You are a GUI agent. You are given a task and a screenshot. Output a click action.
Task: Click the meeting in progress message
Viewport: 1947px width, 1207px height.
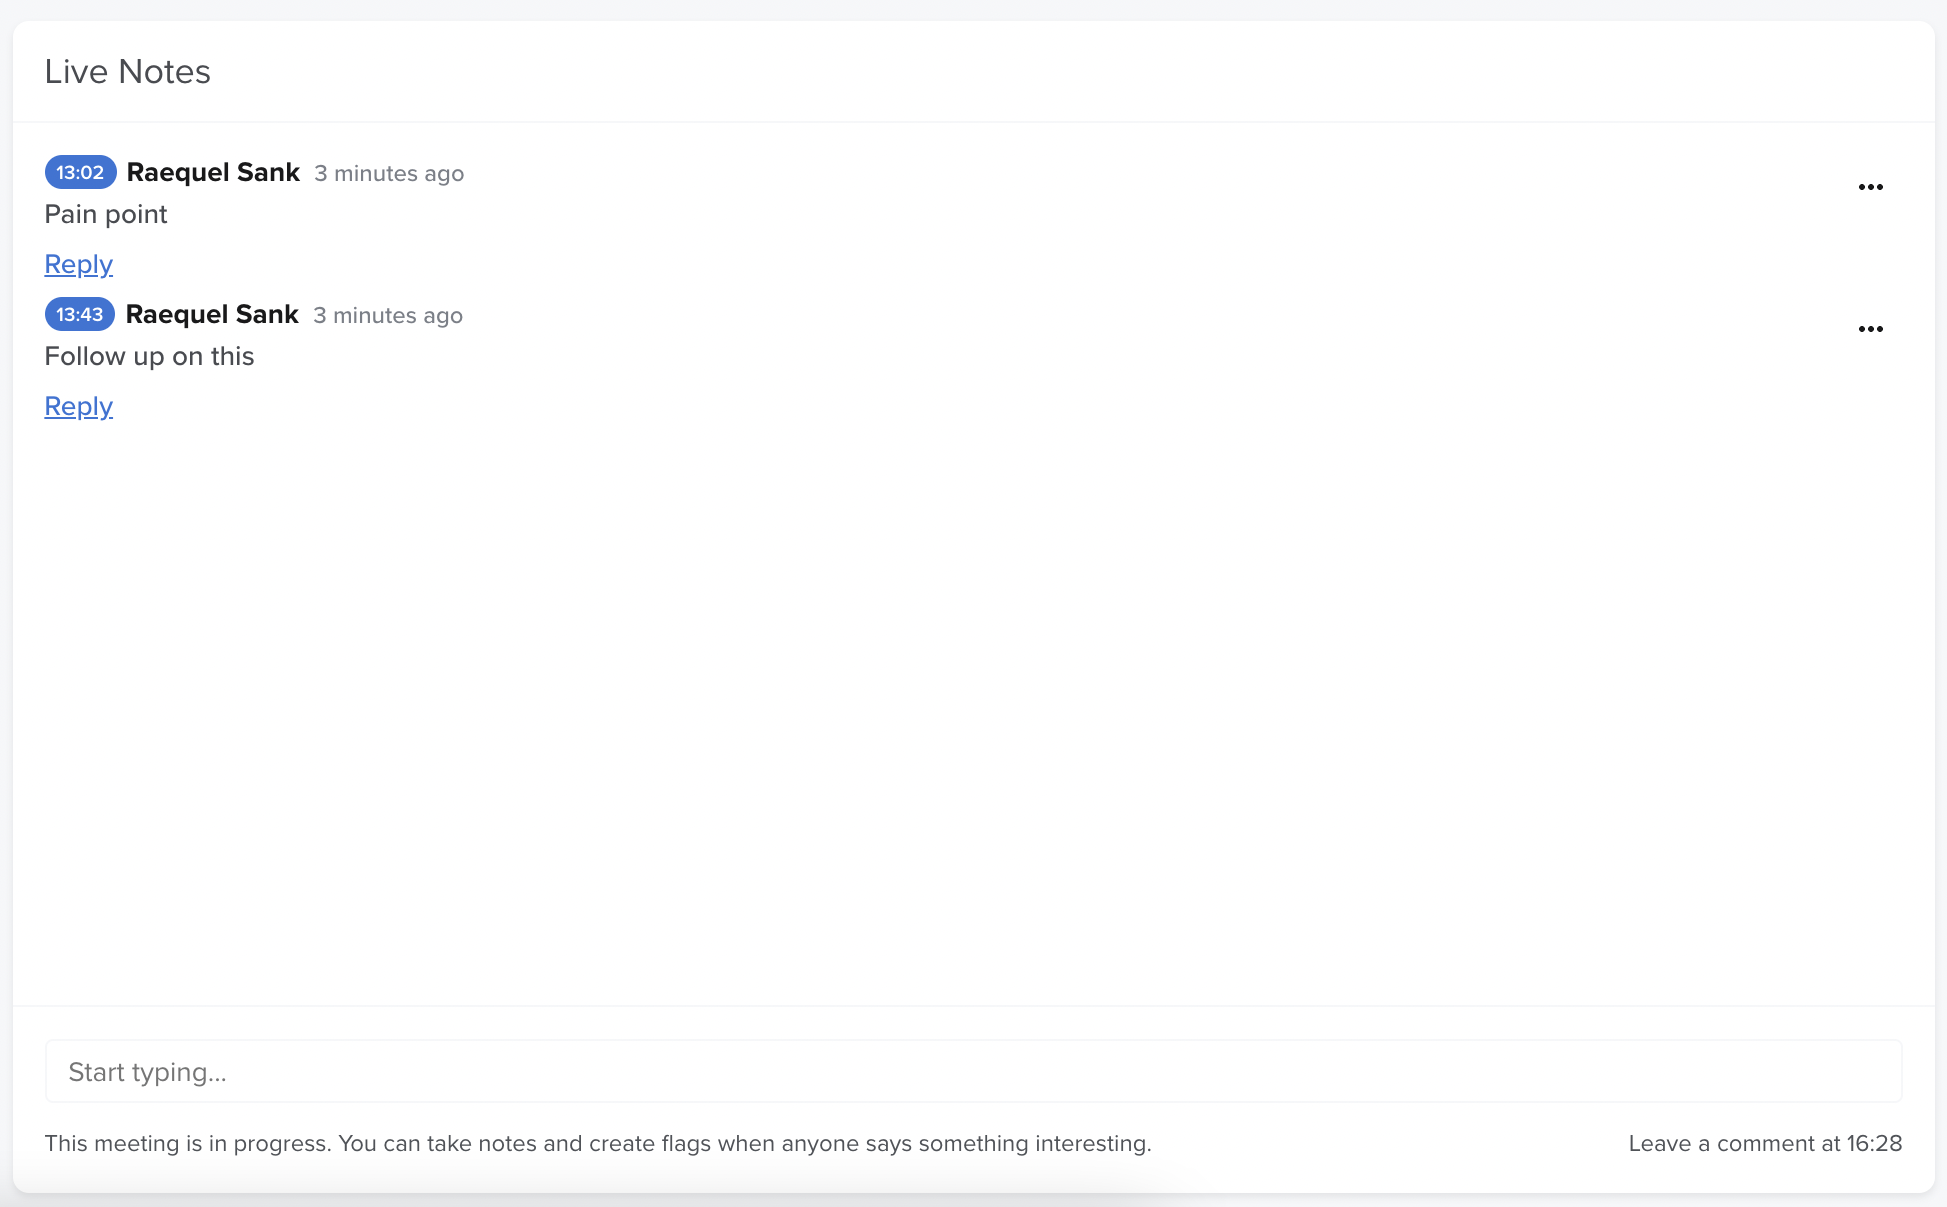point(597,1143)
